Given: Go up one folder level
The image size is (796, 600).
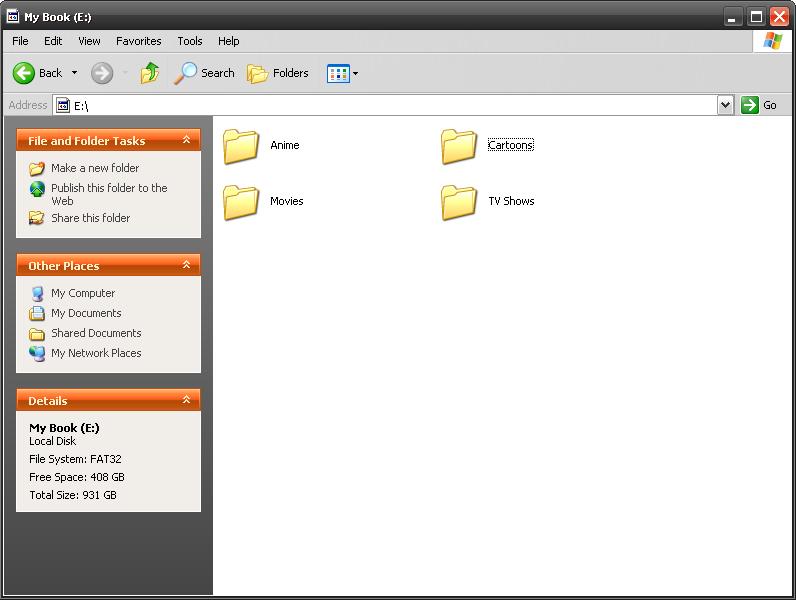Looking at the screenshot, I should [x=150, y=73].
